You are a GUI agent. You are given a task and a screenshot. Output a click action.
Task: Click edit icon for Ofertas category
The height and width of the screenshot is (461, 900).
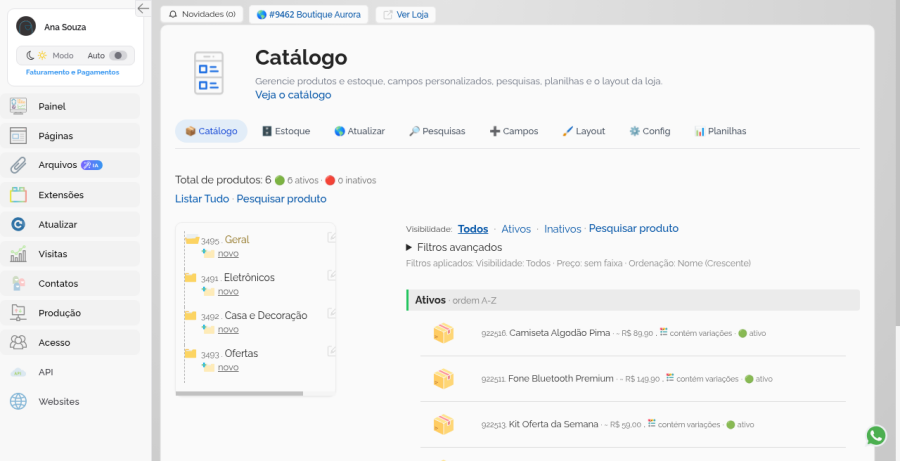331,351
